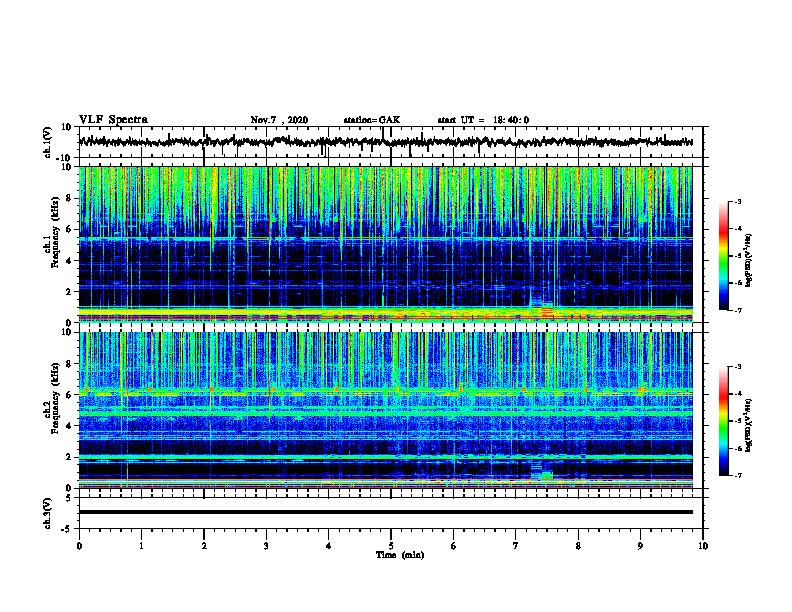
Task: Click the ch.2 color bar PSD unit label
Action: point(749,425)
